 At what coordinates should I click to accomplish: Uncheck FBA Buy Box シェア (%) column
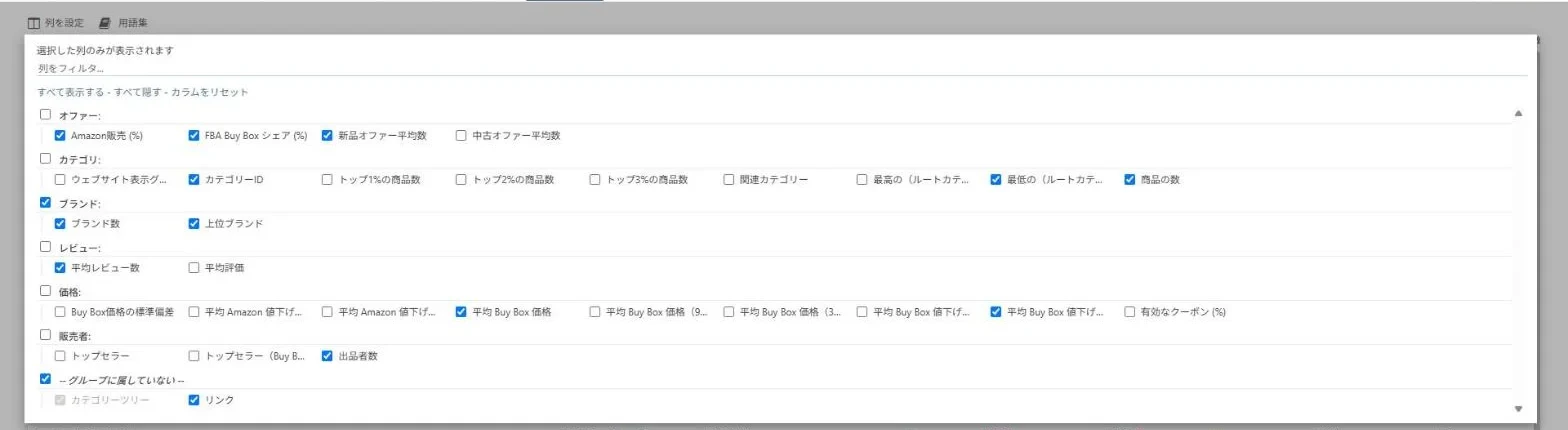coord(194,135)
